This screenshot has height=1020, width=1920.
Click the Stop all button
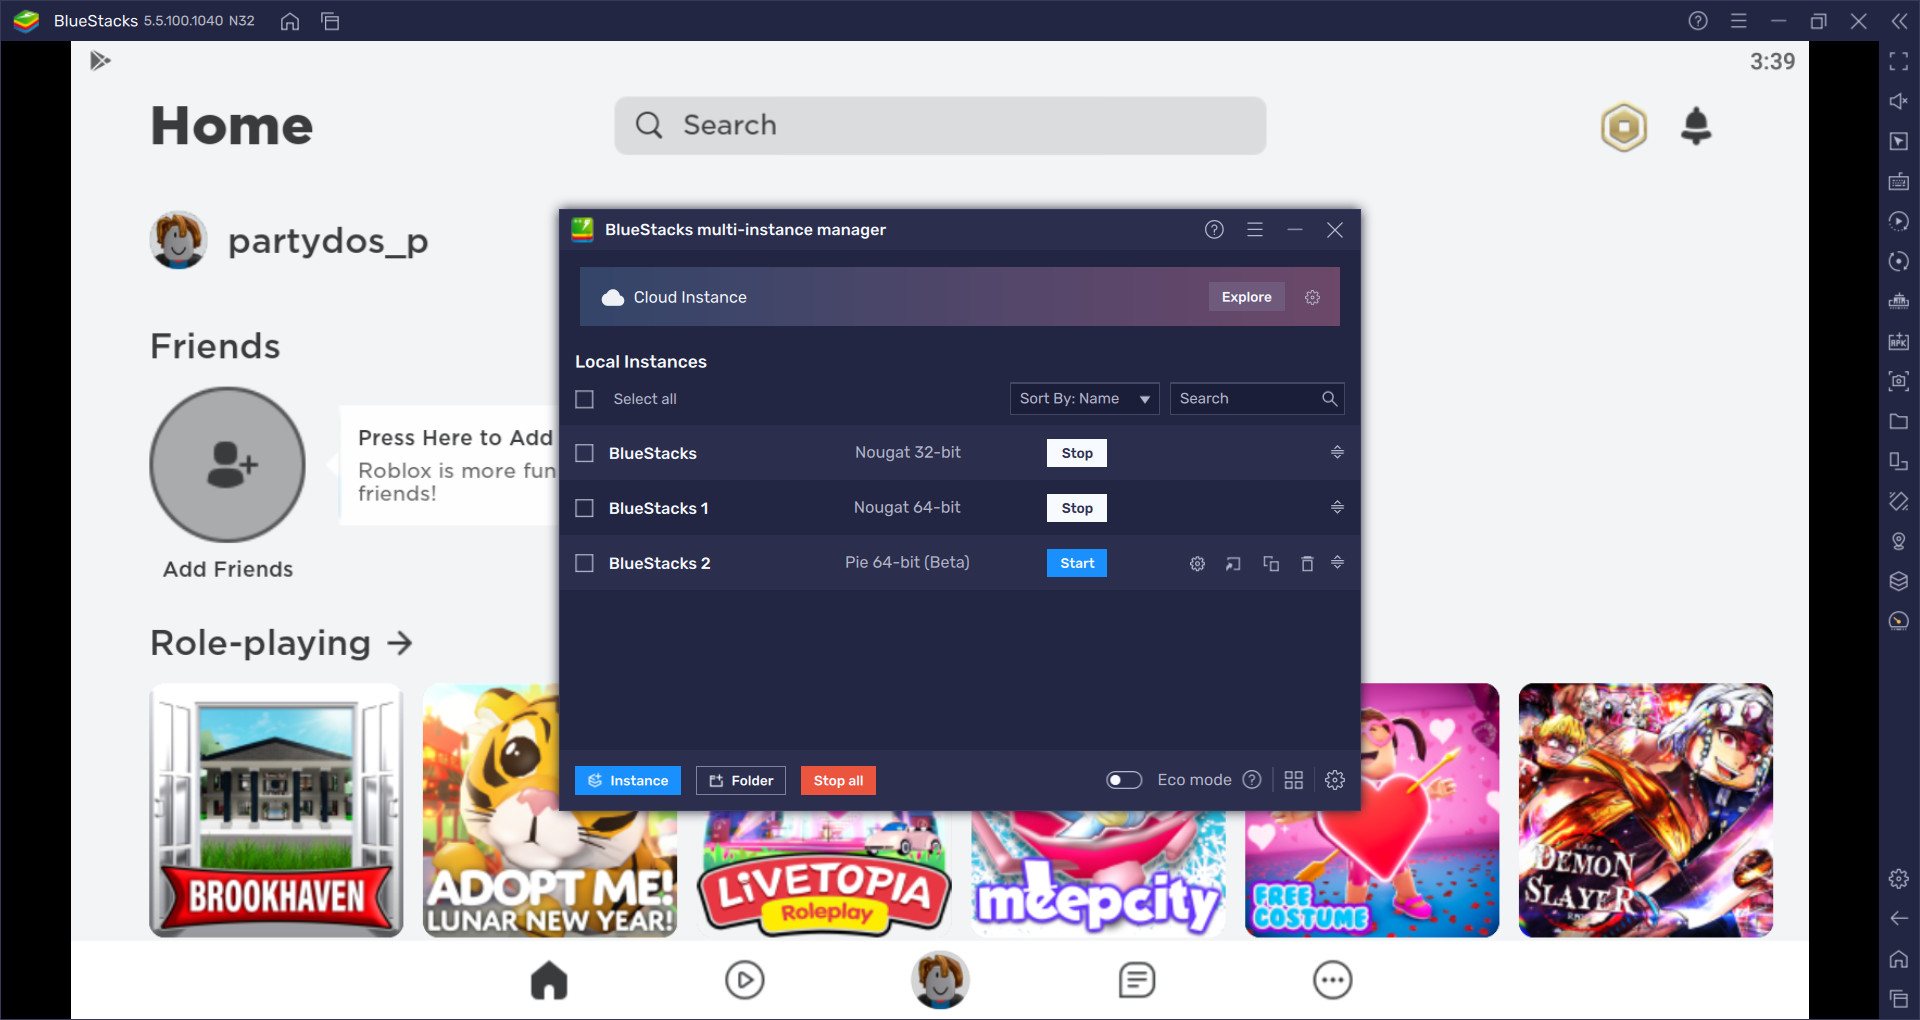[x=838, y=780]
